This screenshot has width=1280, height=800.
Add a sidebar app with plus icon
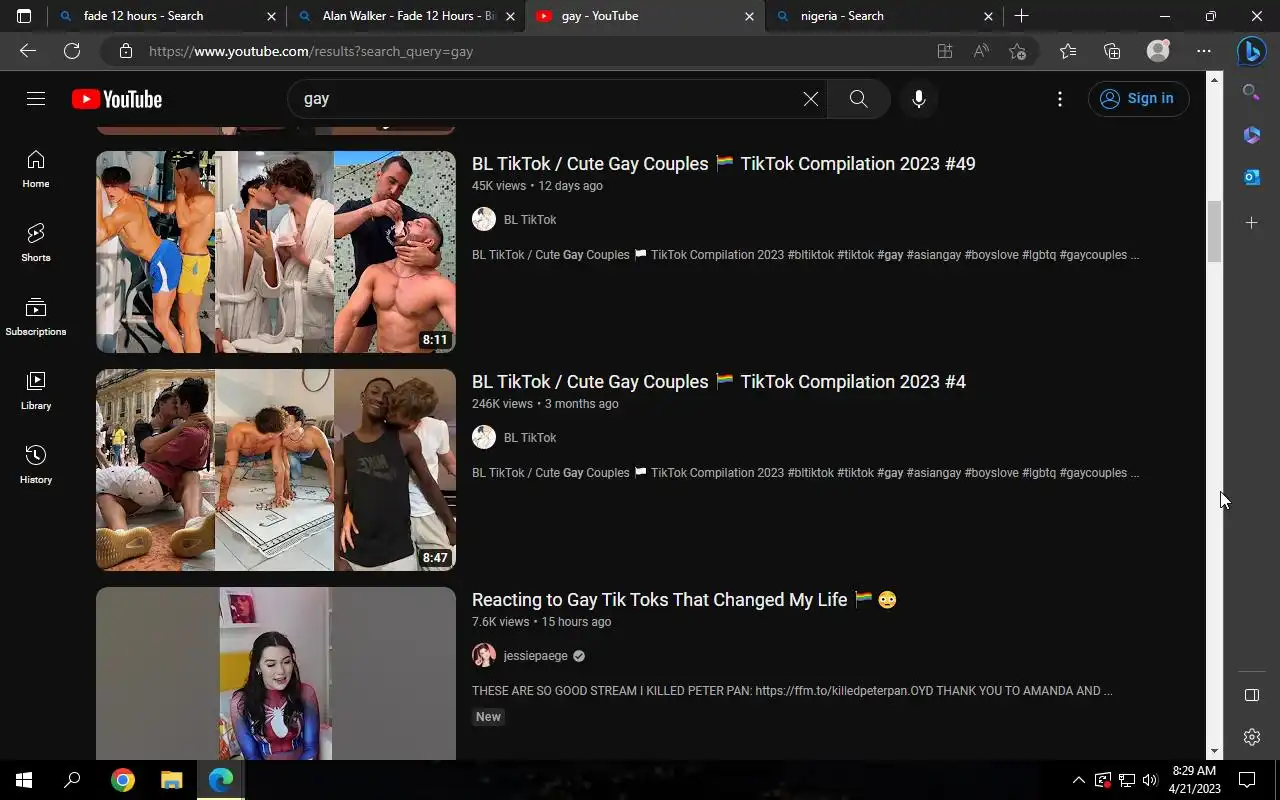click(x=1251, y=223)
